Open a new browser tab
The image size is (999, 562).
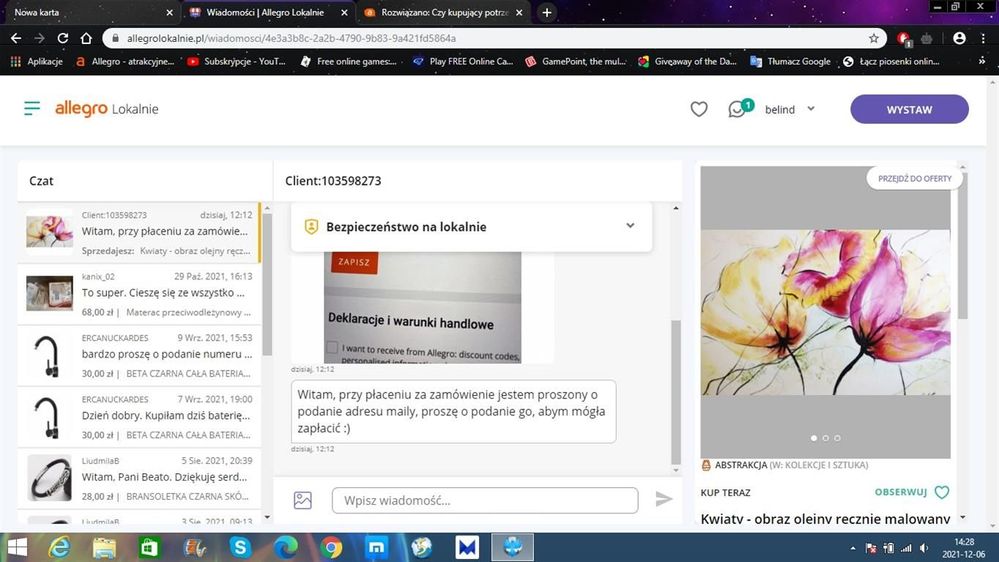(547, 13)
